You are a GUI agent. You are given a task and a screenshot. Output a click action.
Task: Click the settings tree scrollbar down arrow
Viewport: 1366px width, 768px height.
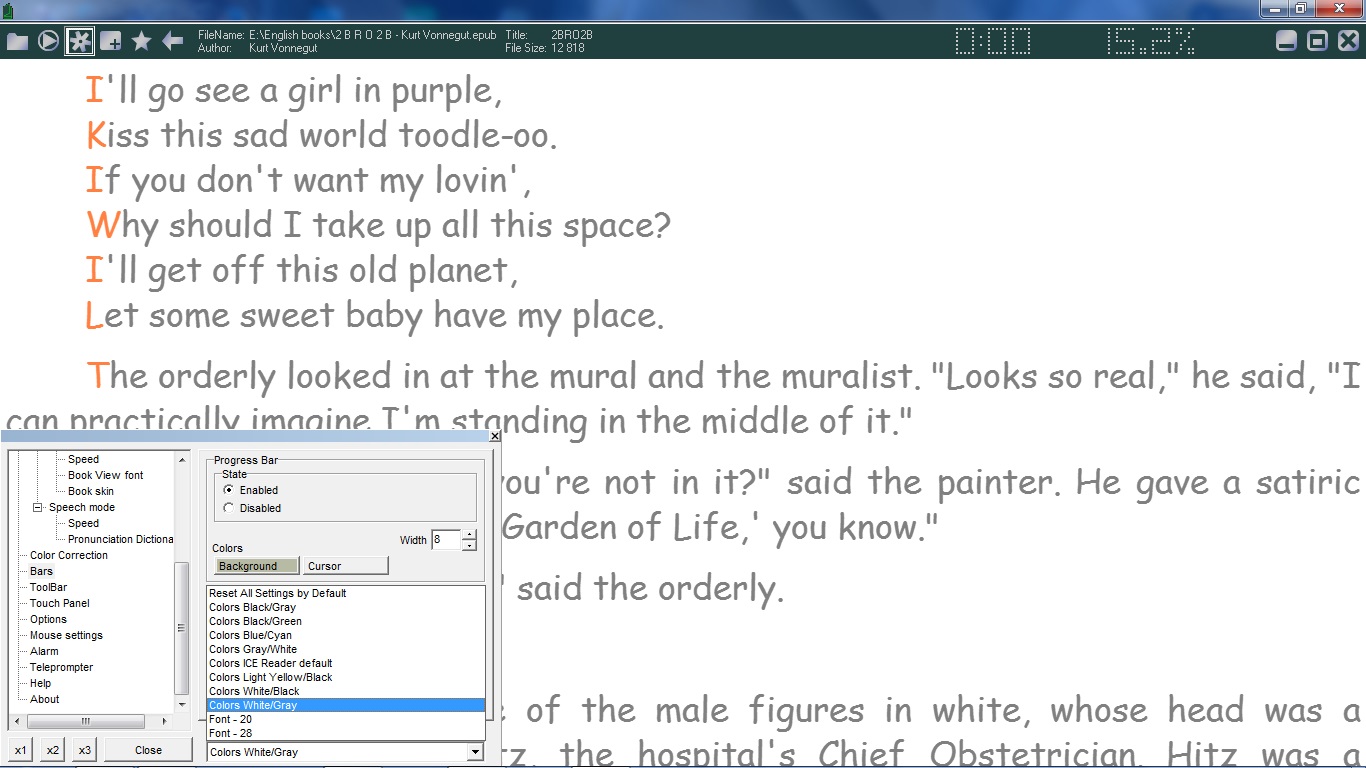182,705
